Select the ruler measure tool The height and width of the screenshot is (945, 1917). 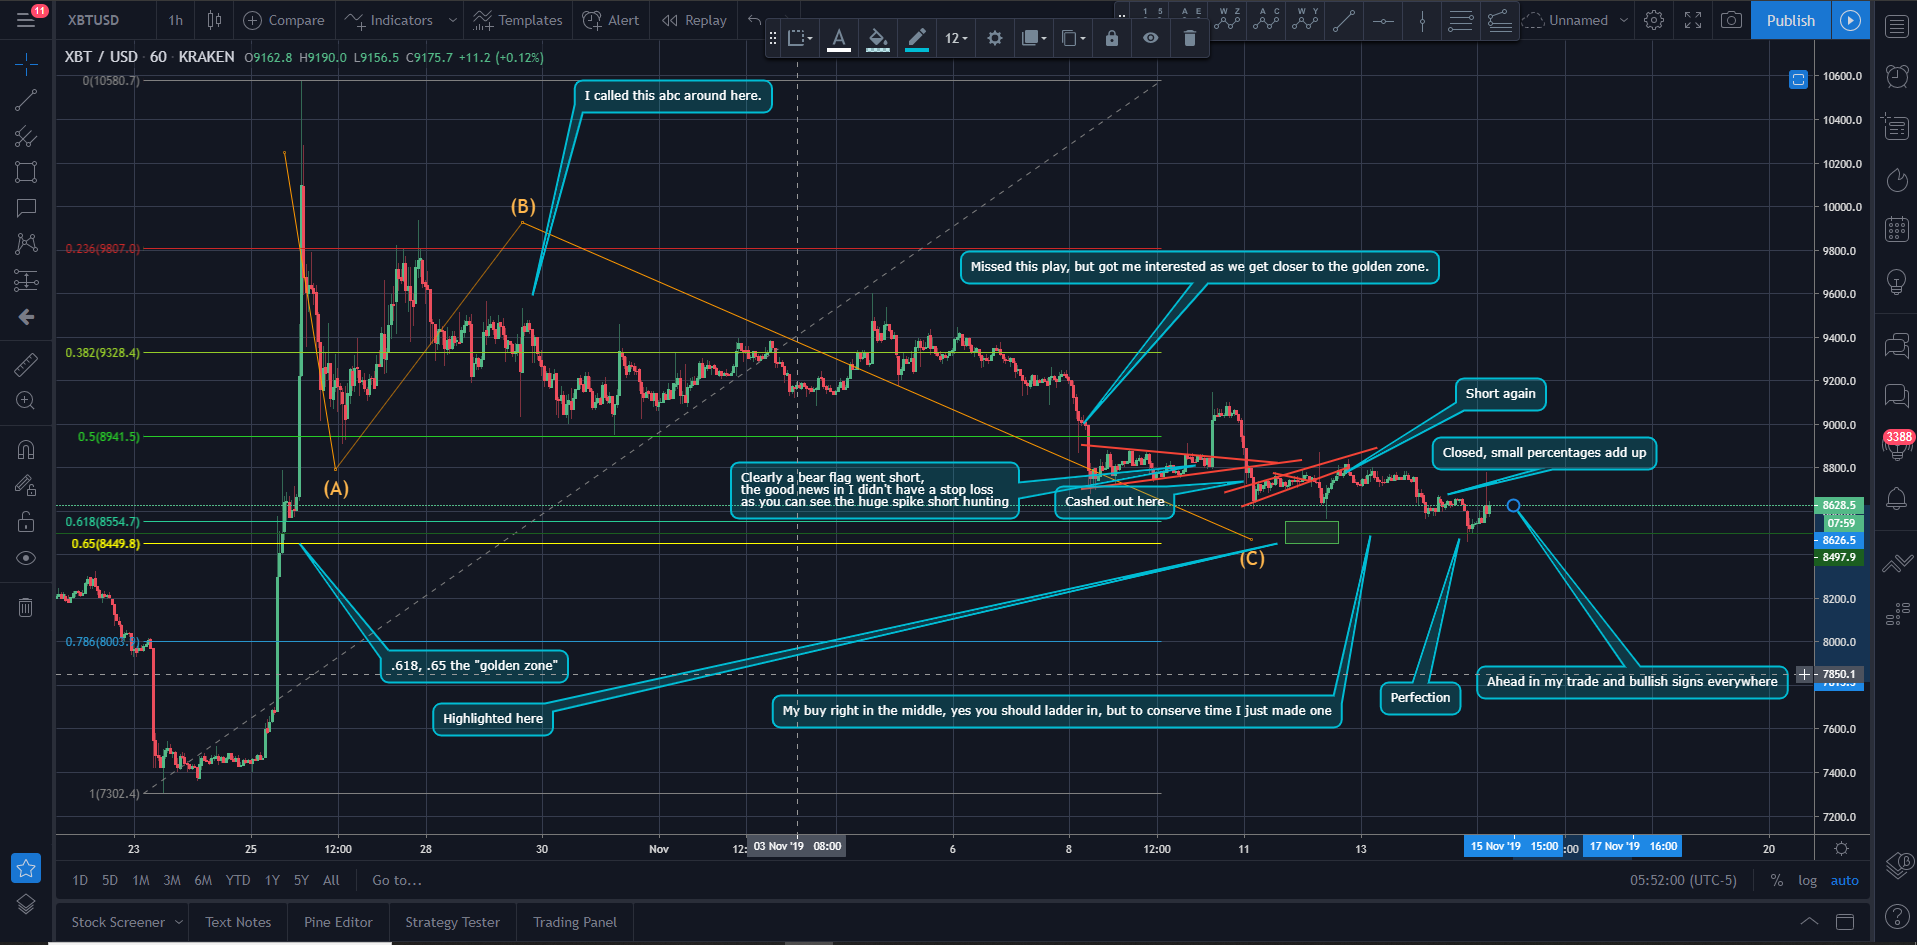26,365
